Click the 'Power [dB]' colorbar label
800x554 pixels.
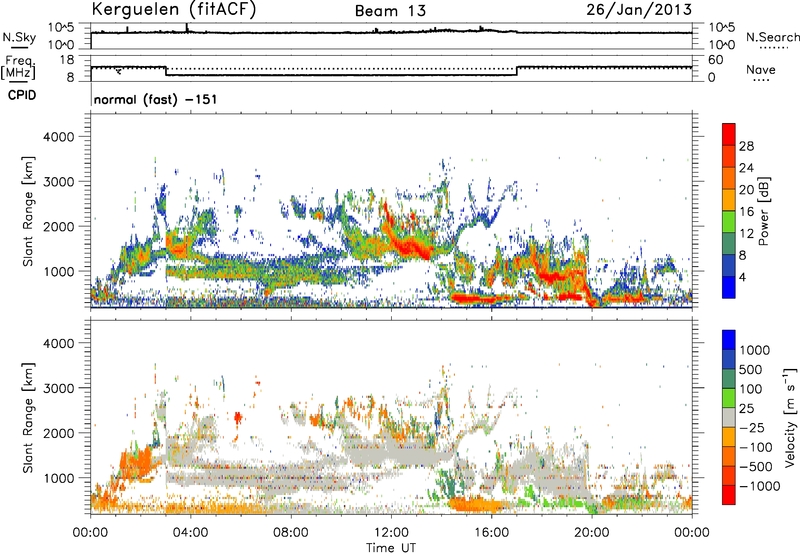click(x=763, y=211)
